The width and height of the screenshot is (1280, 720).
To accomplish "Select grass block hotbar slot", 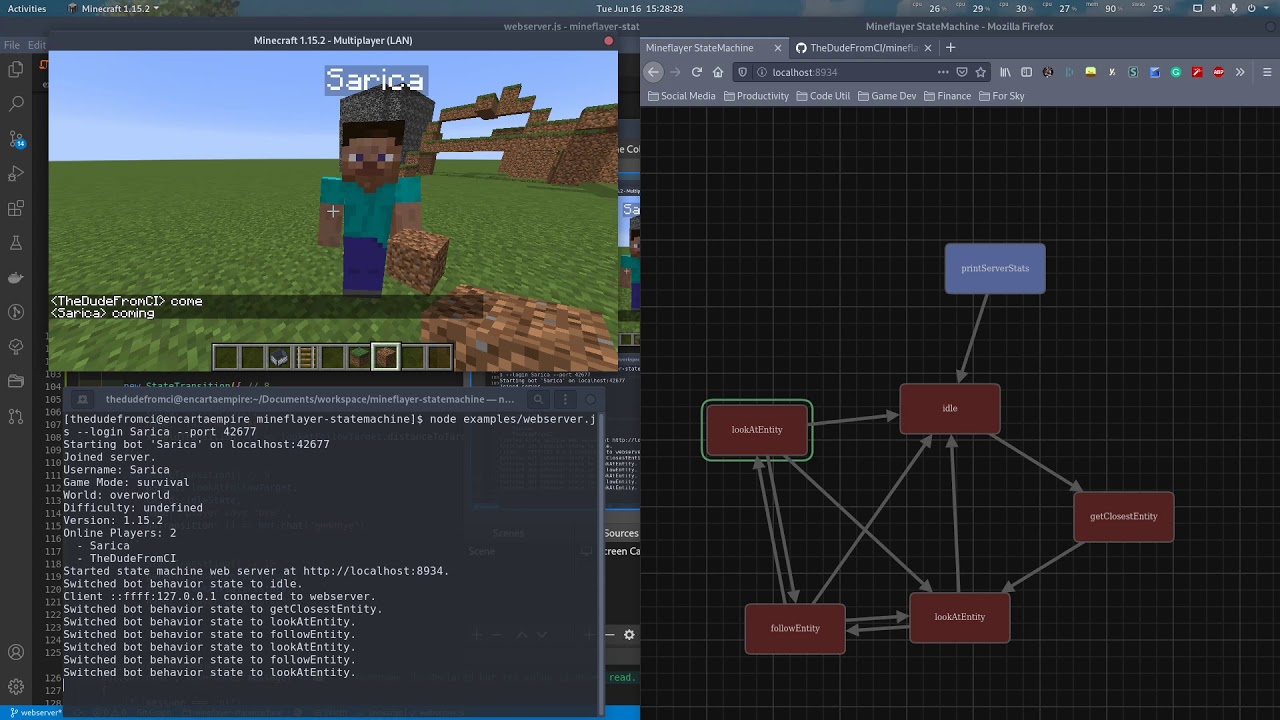I will pyautogui.click(x=359, y=356).
